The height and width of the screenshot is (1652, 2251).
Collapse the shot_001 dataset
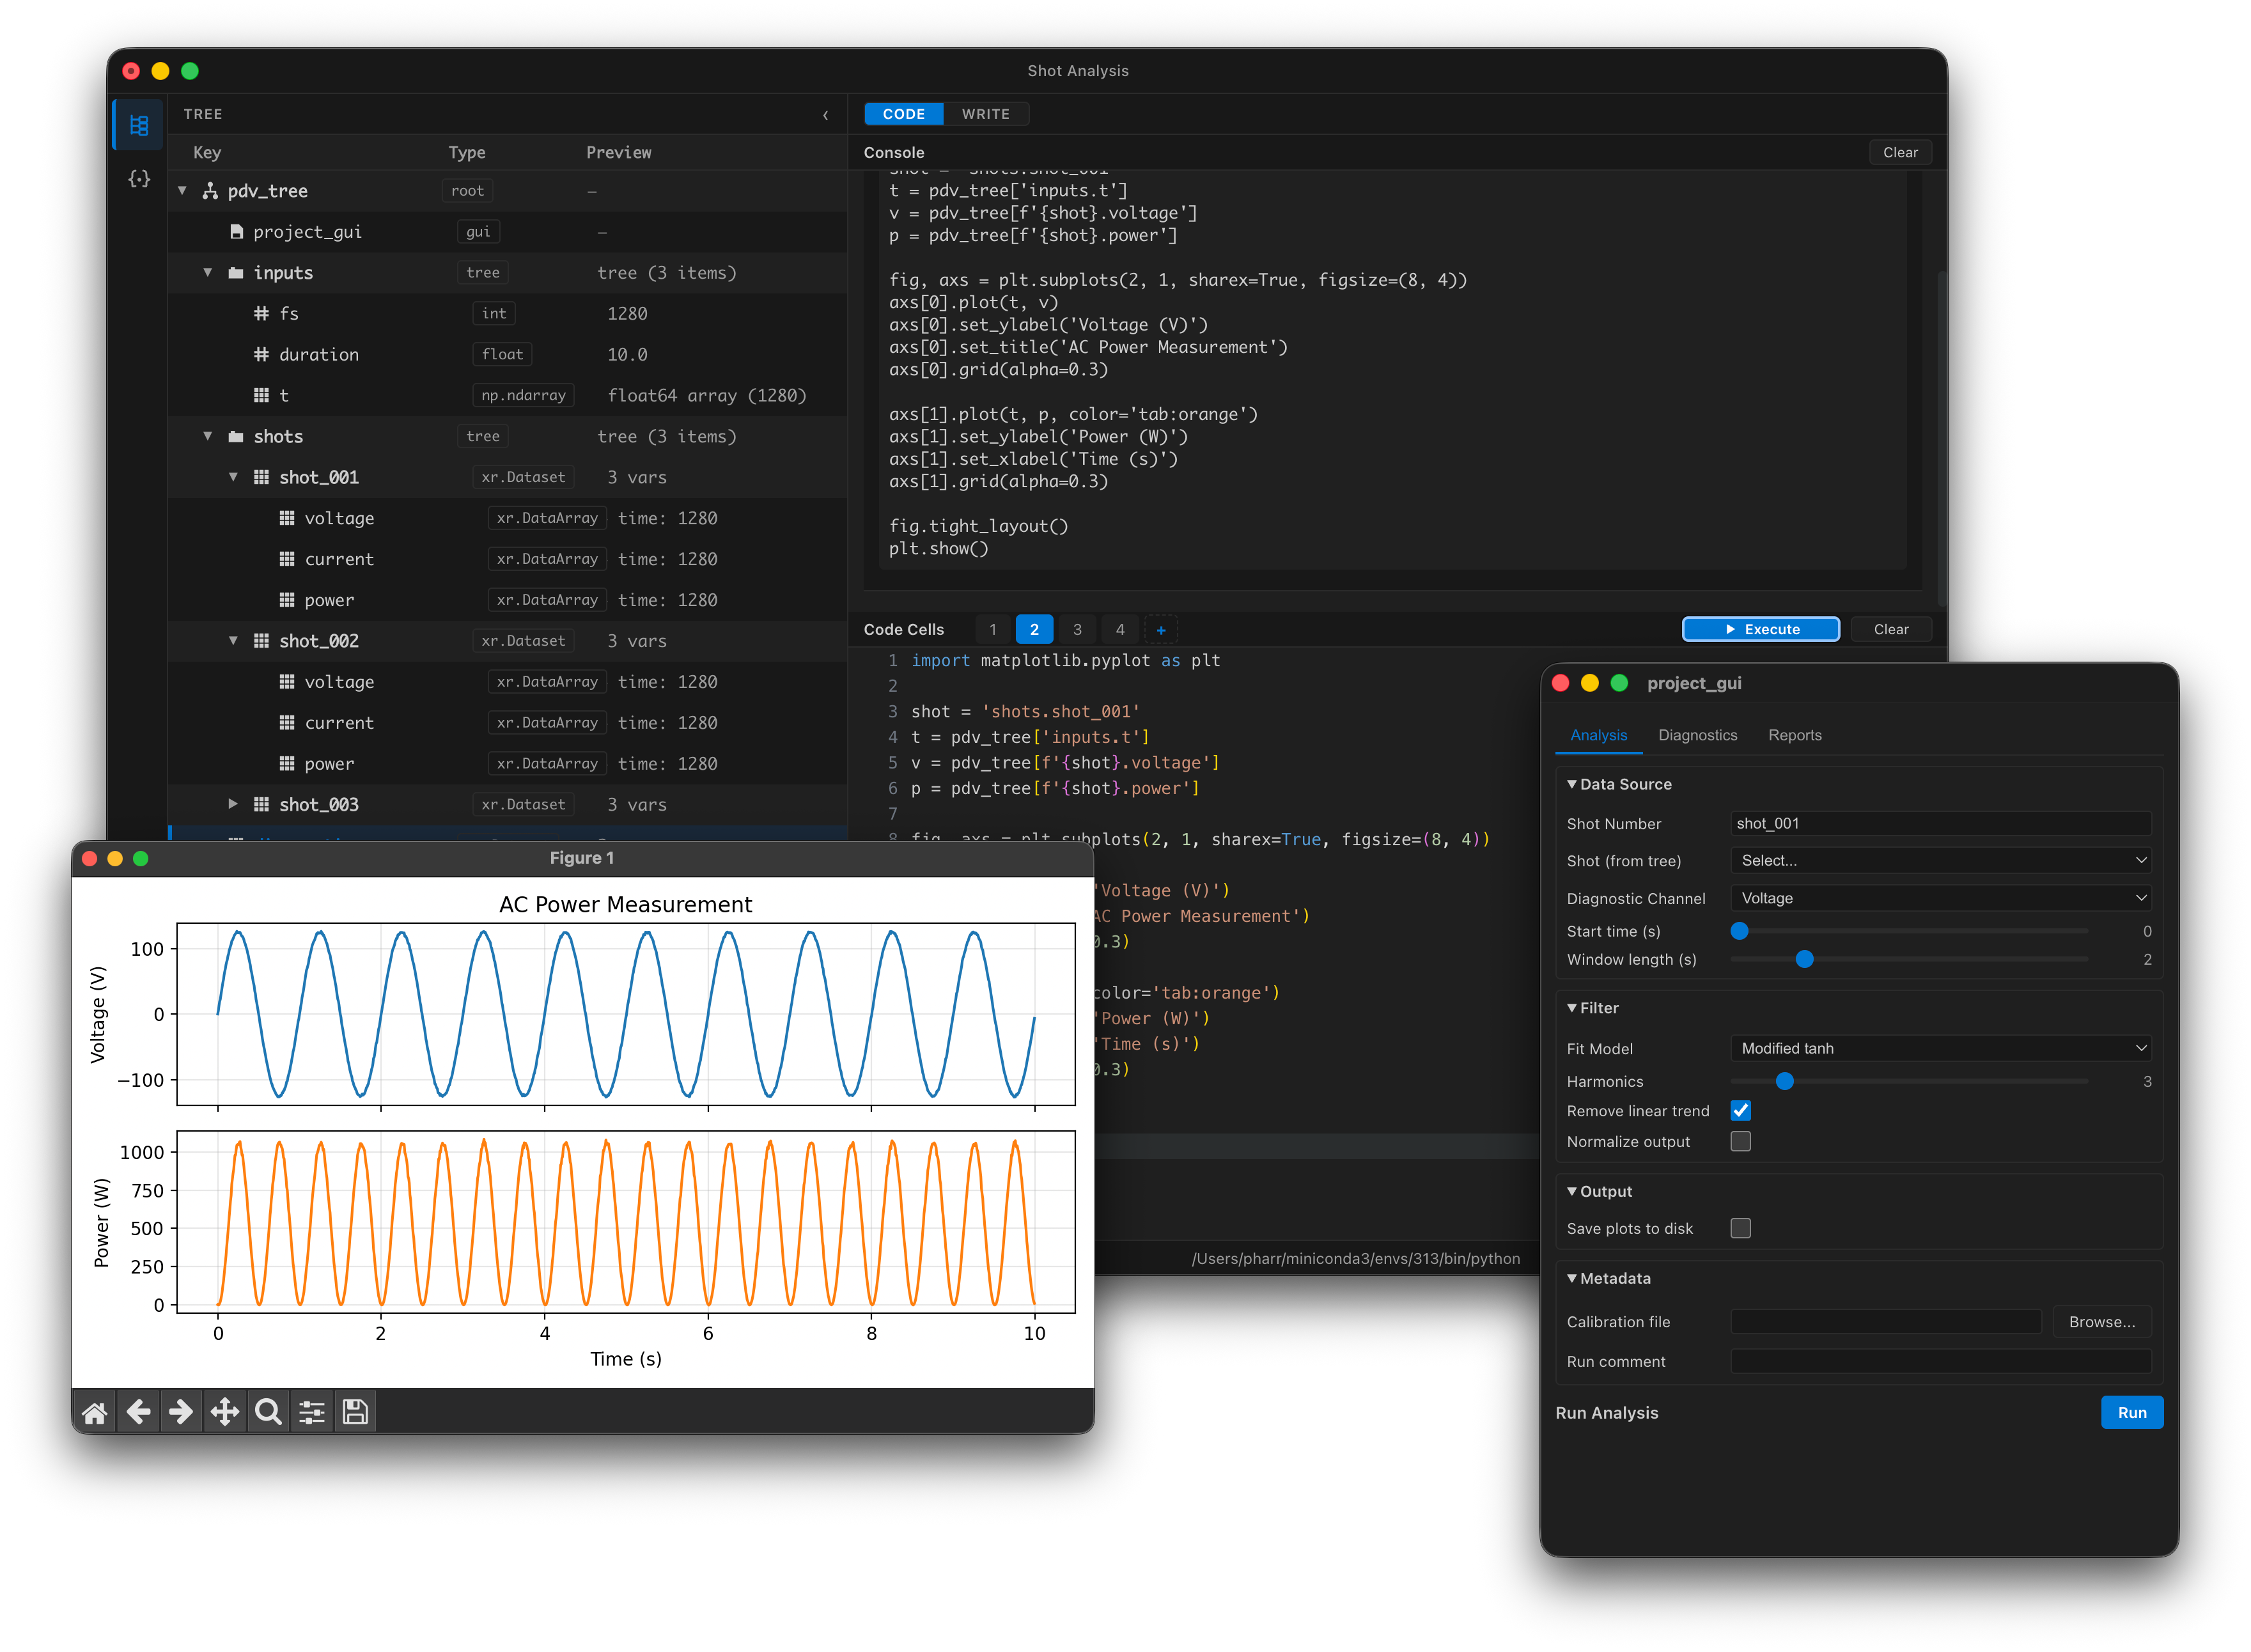click(233, 478)
